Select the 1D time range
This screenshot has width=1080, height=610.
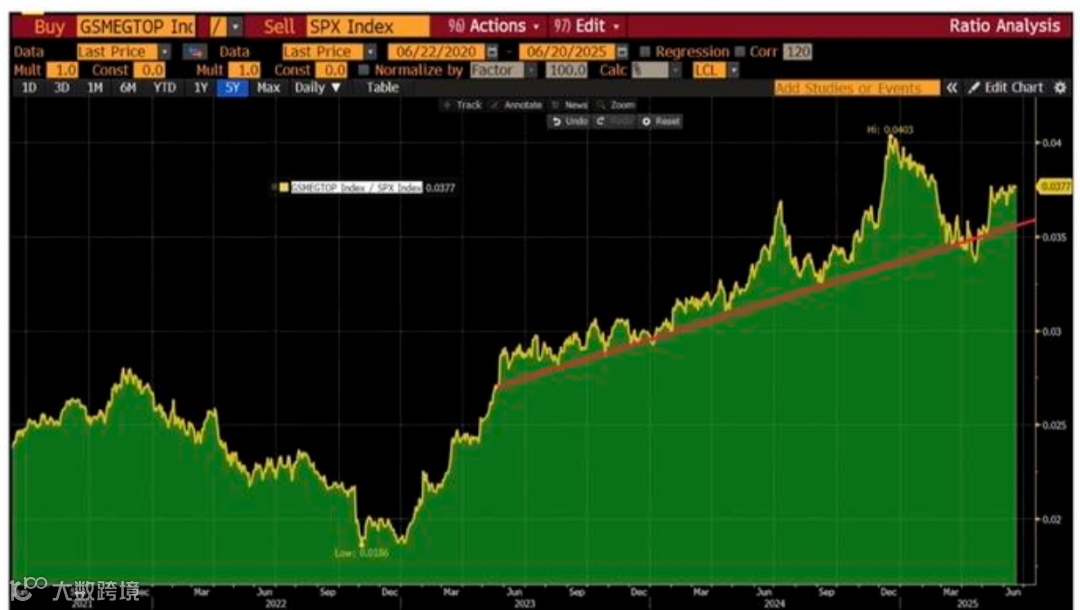(29, 87)
